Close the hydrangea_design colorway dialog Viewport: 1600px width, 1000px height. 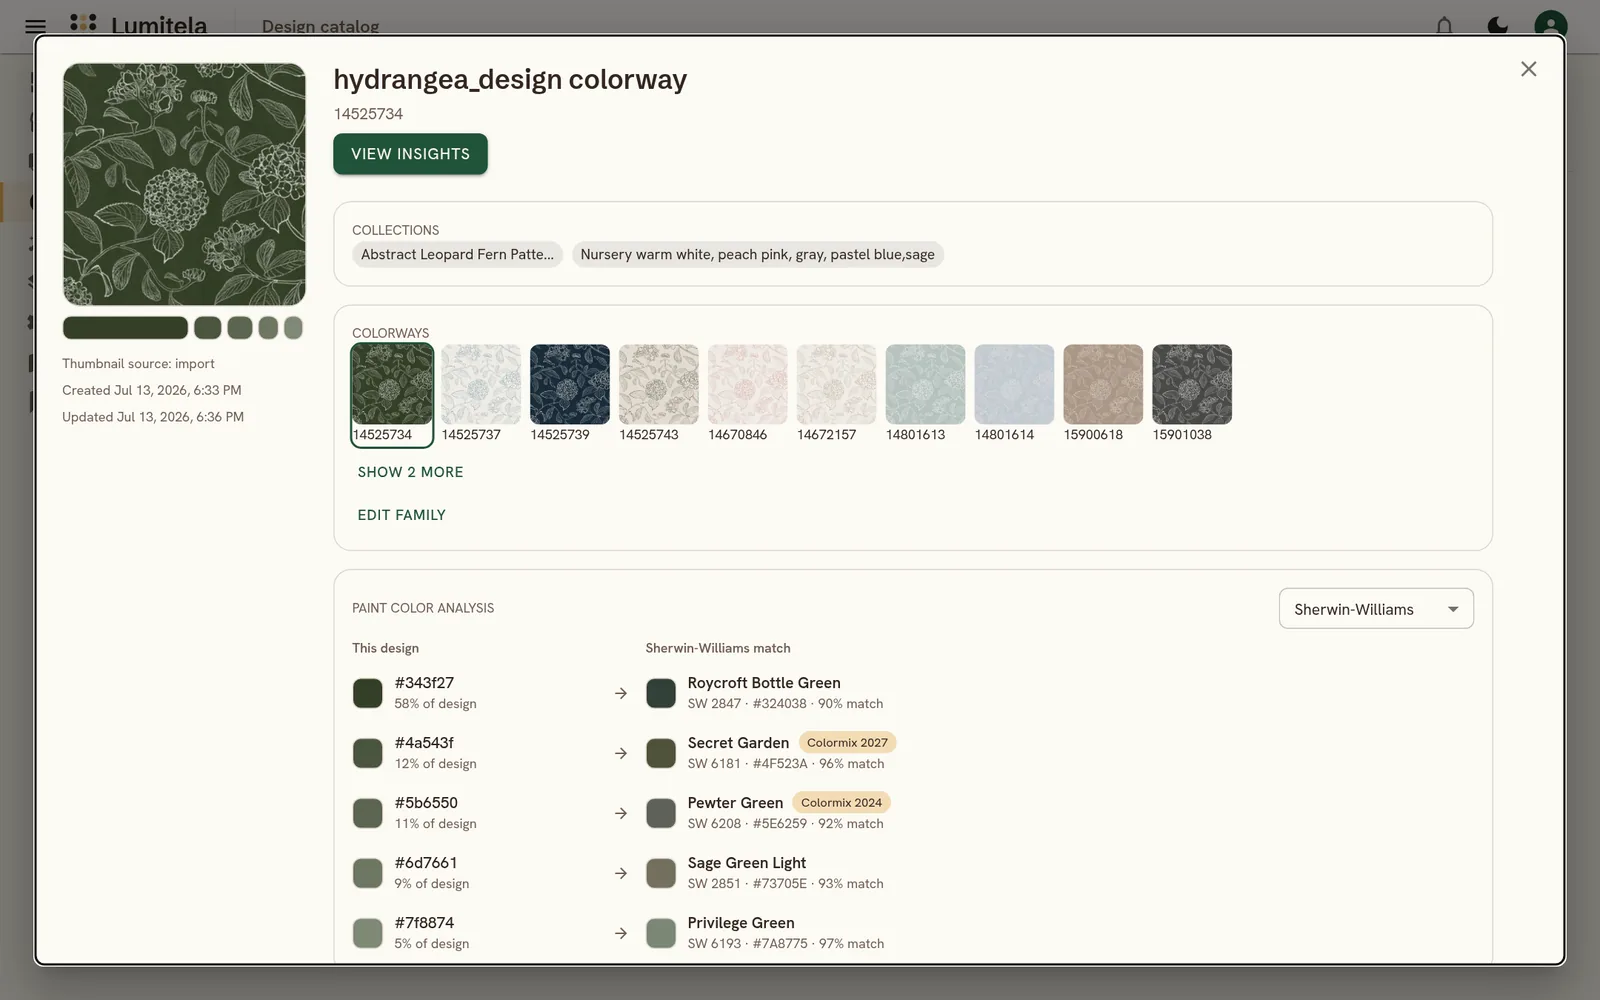[x=1528, y=69]
